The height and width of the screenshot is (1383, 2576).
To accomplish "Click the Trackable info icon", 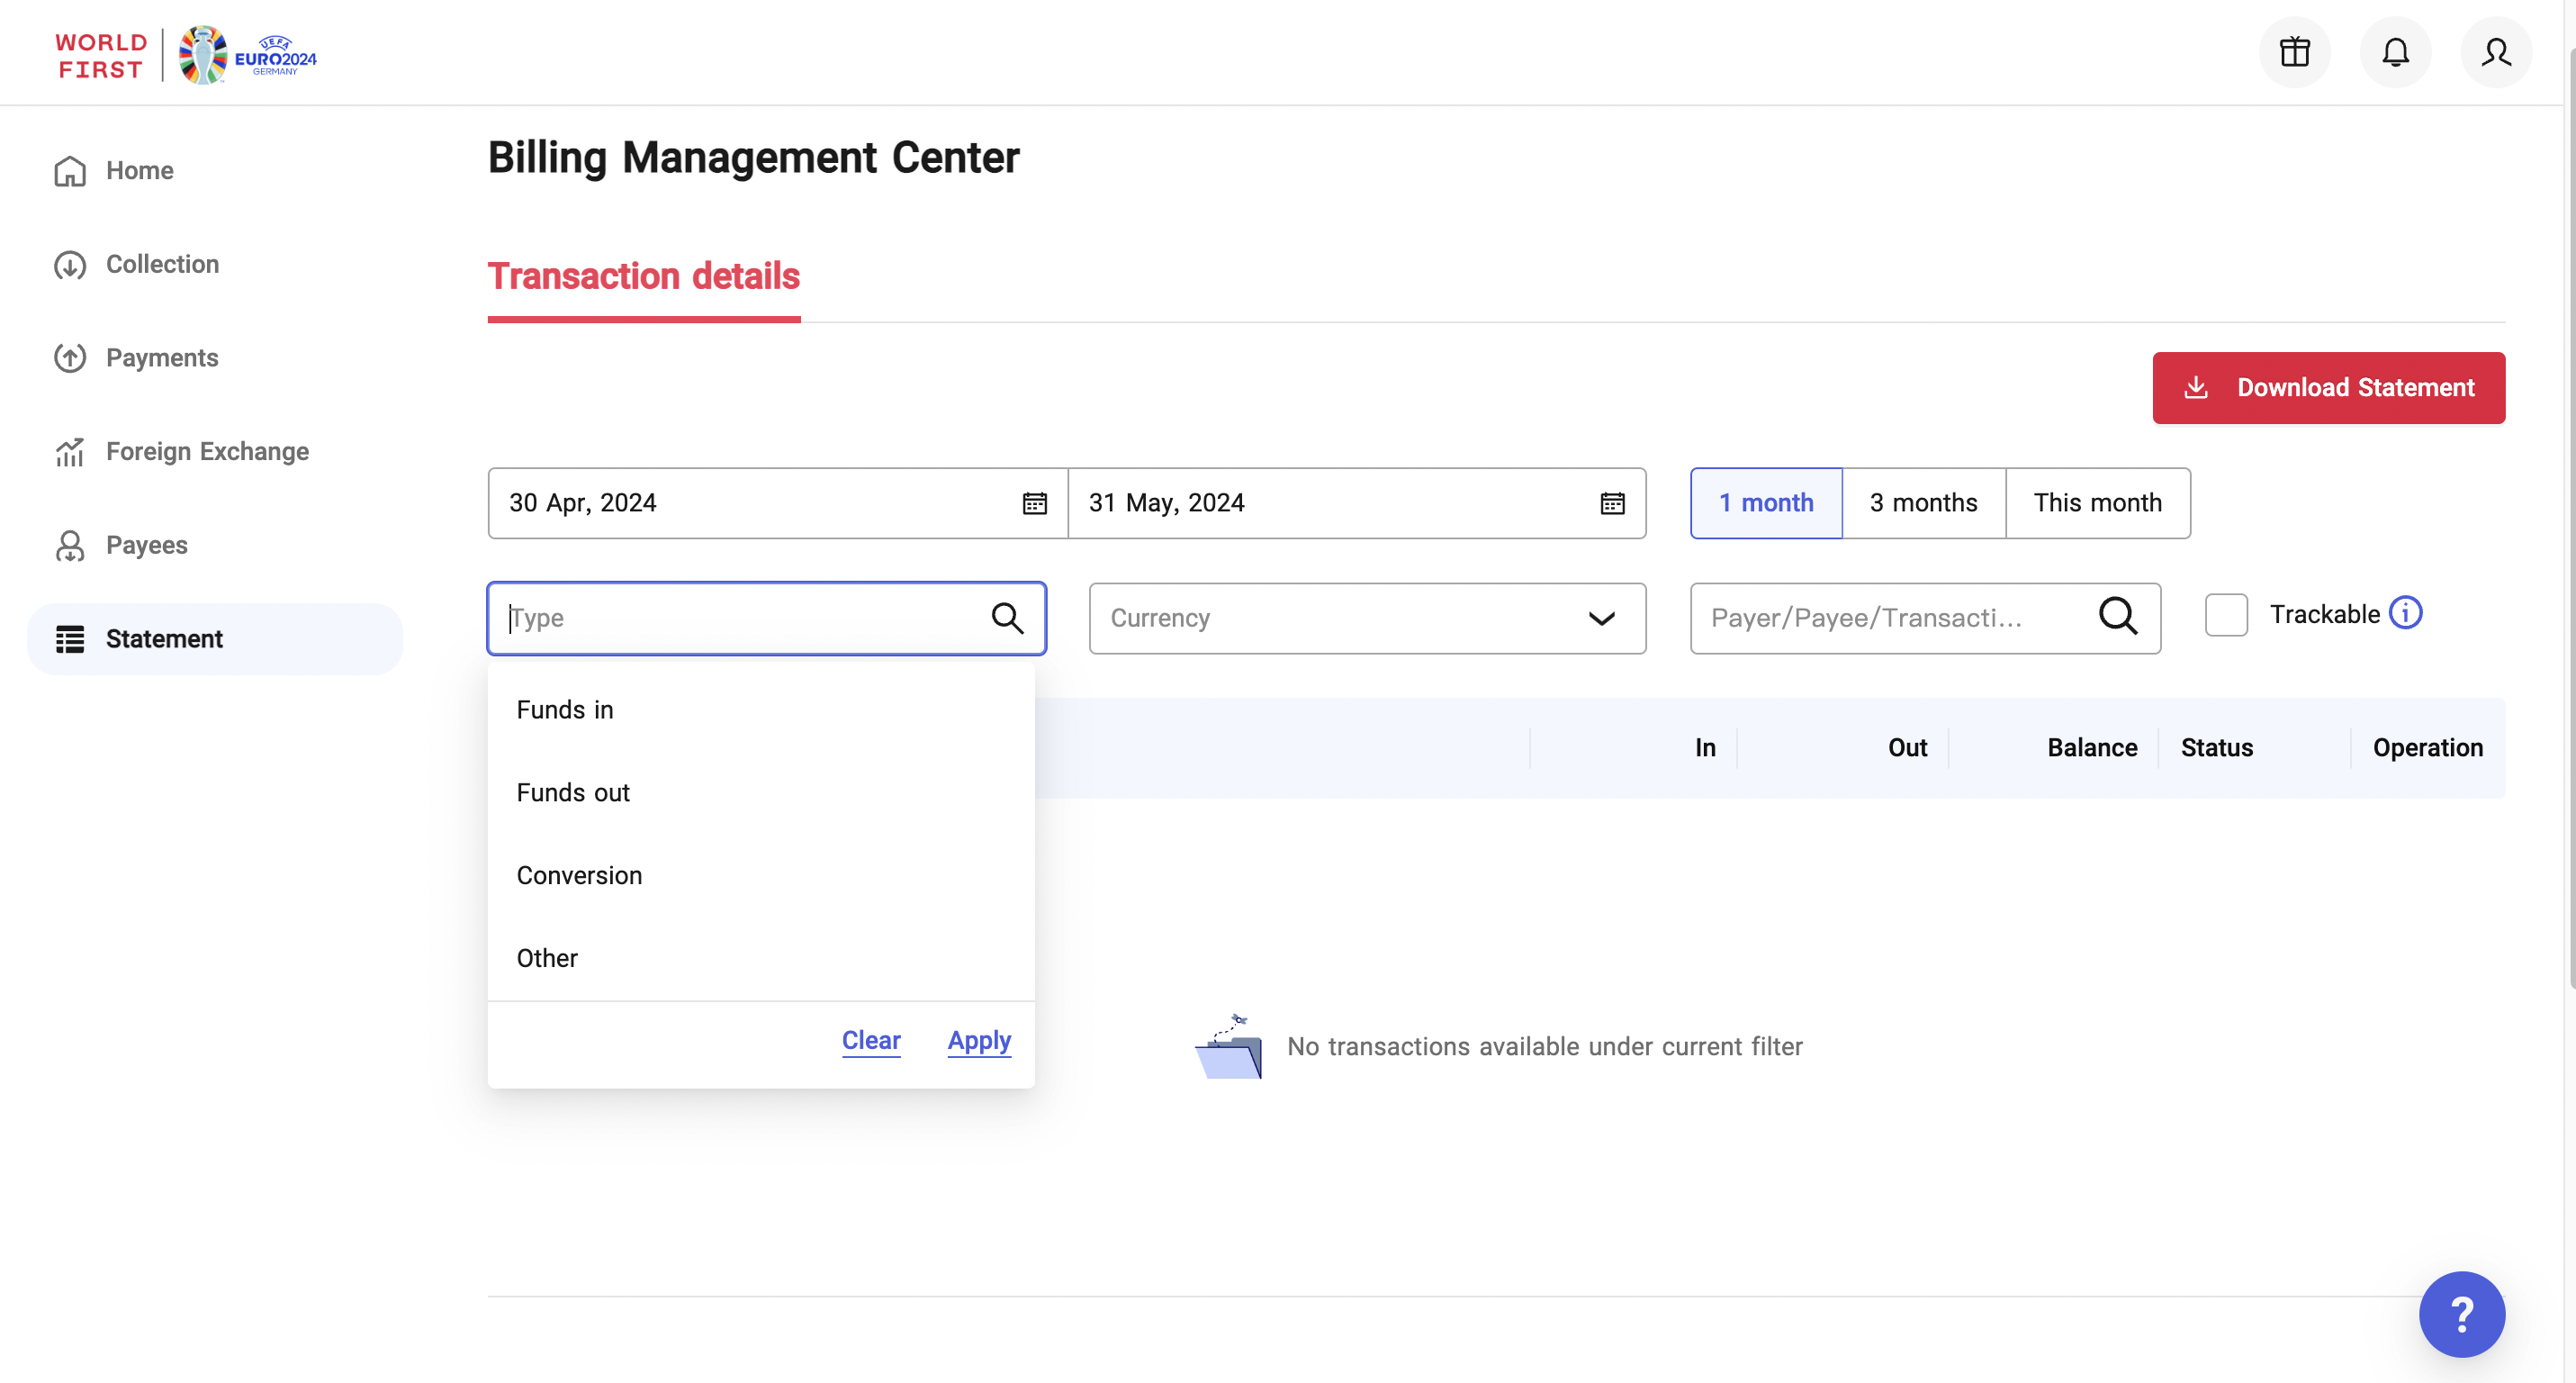I will coord(2405,613).
